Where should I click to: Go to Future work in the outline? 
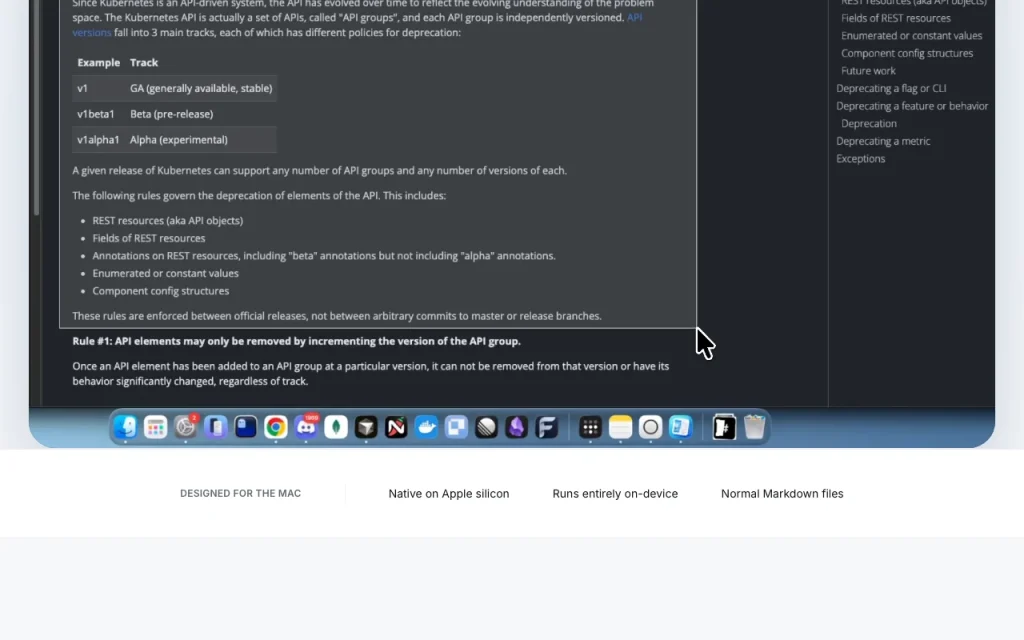tap(868, 71)
